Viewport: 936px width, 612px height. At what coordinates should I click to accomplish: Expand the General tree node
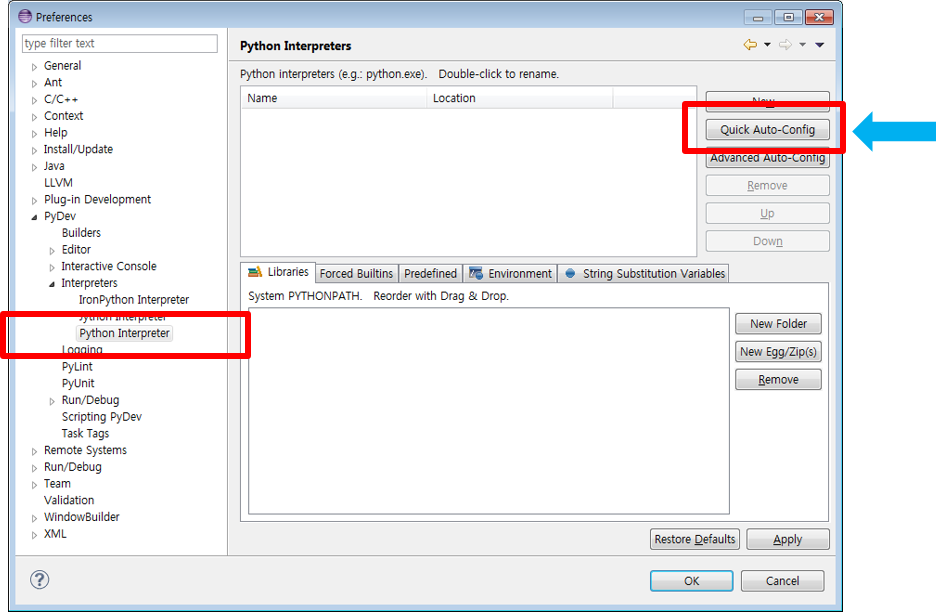[35, 66]
